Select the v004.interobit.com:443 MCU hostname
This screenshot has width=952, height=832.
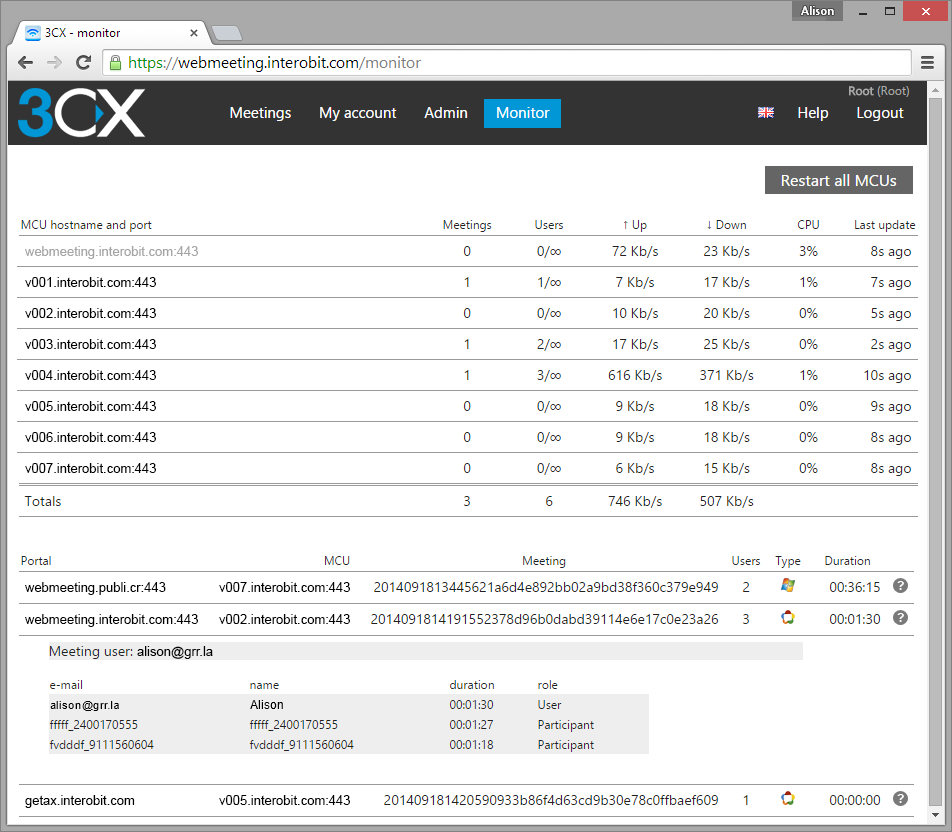click(x=90, y=375)
